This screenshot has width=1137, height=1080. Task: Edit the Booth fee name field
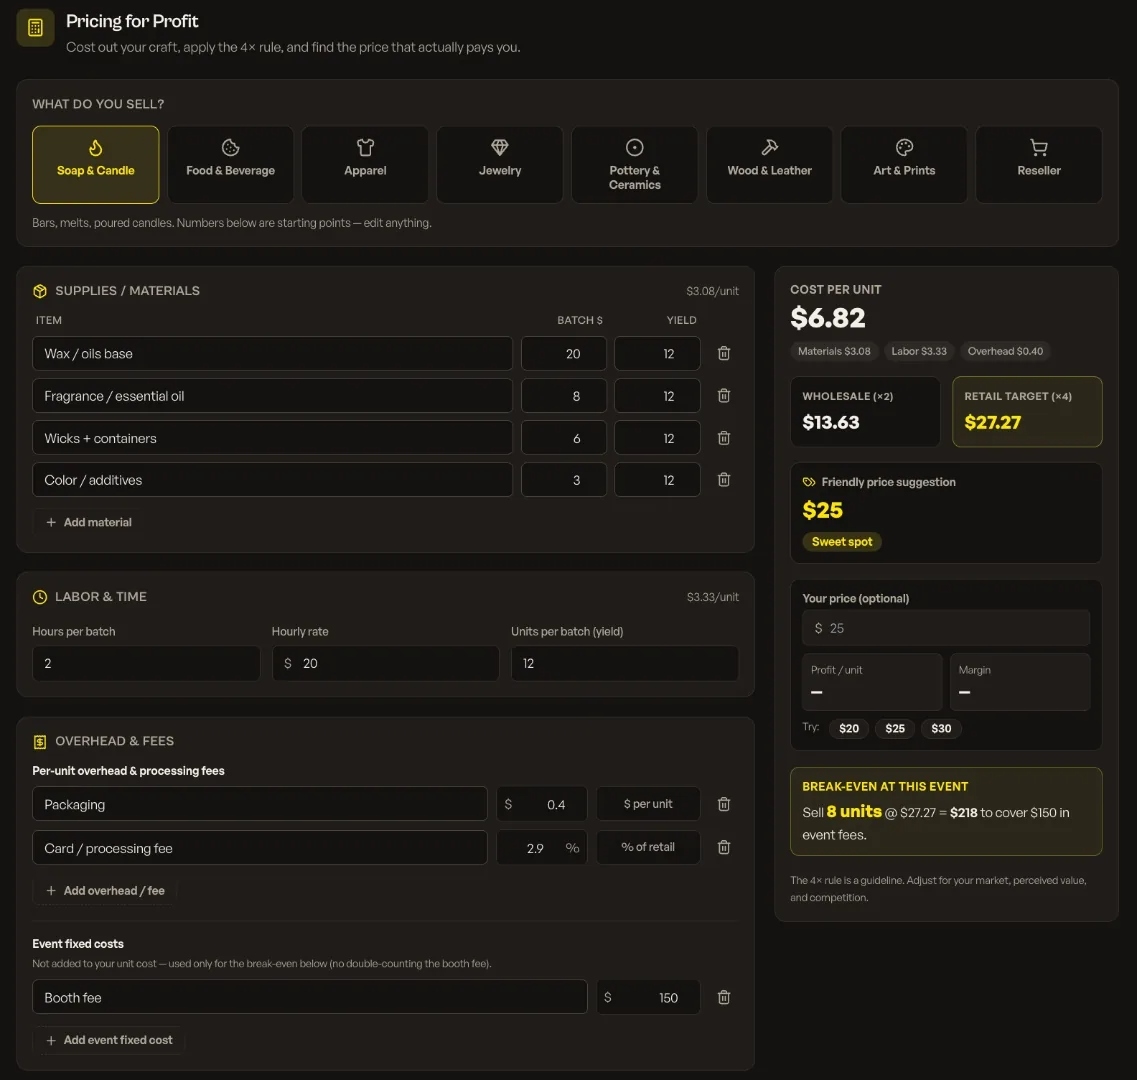coord(310,997)
